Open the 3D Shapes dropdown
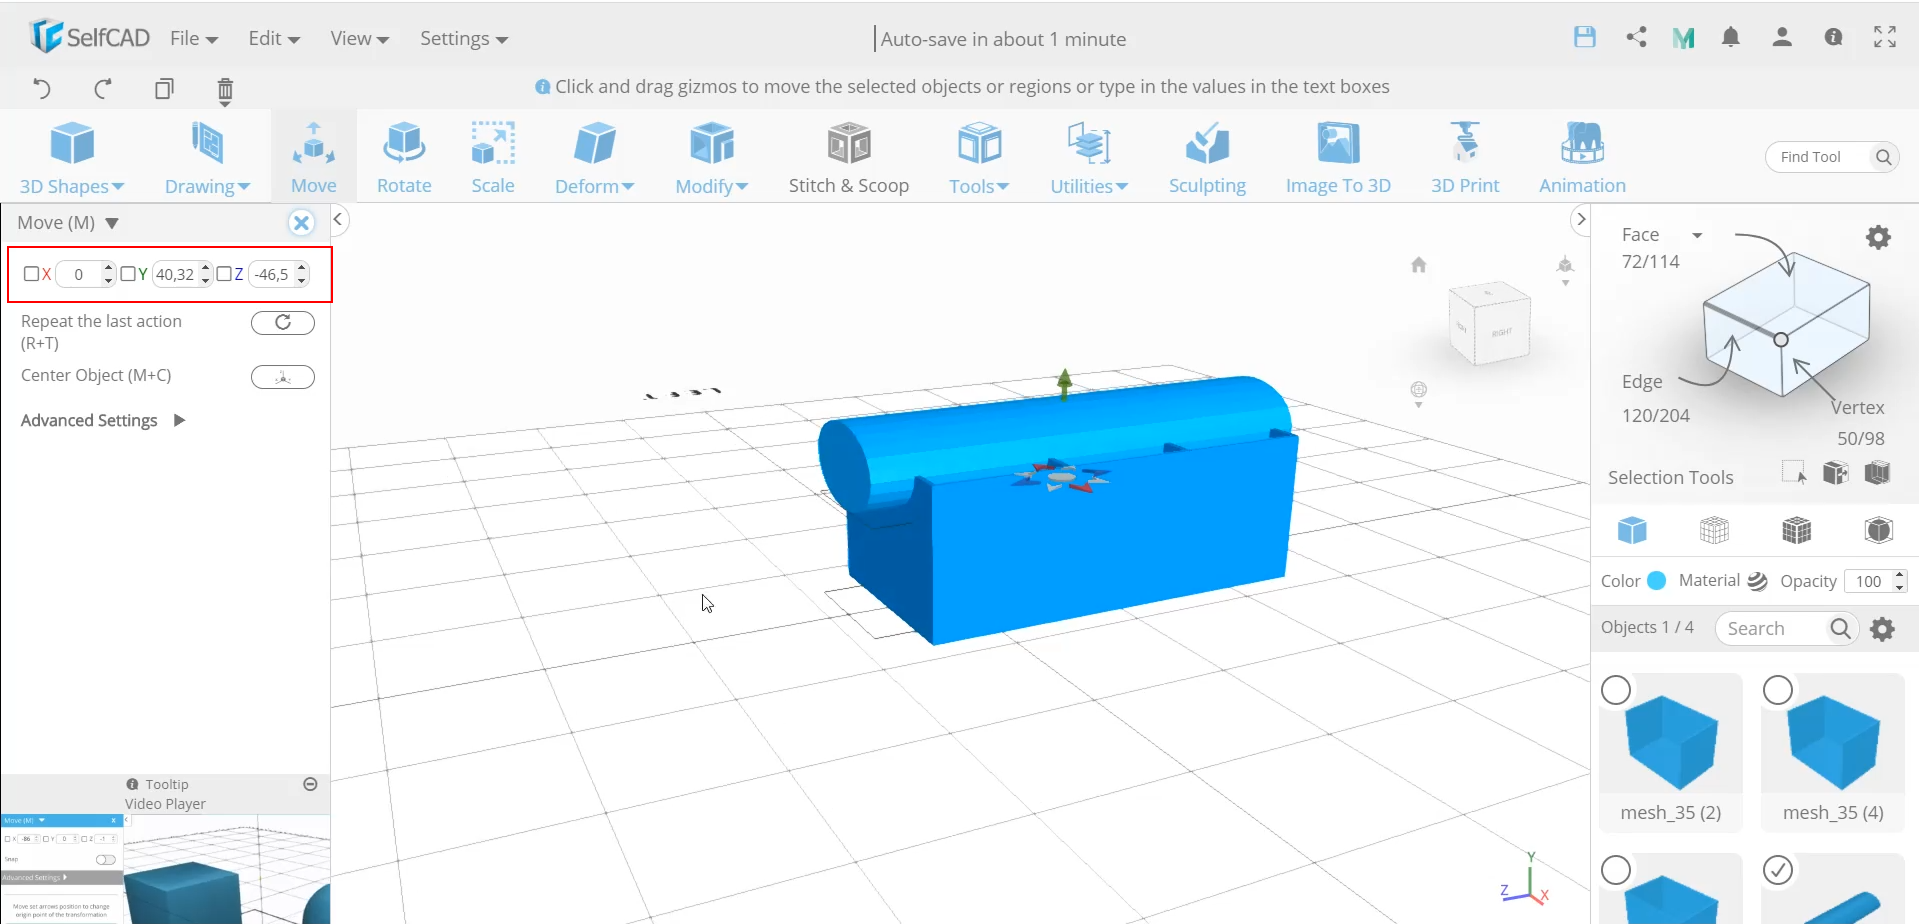 72,158
